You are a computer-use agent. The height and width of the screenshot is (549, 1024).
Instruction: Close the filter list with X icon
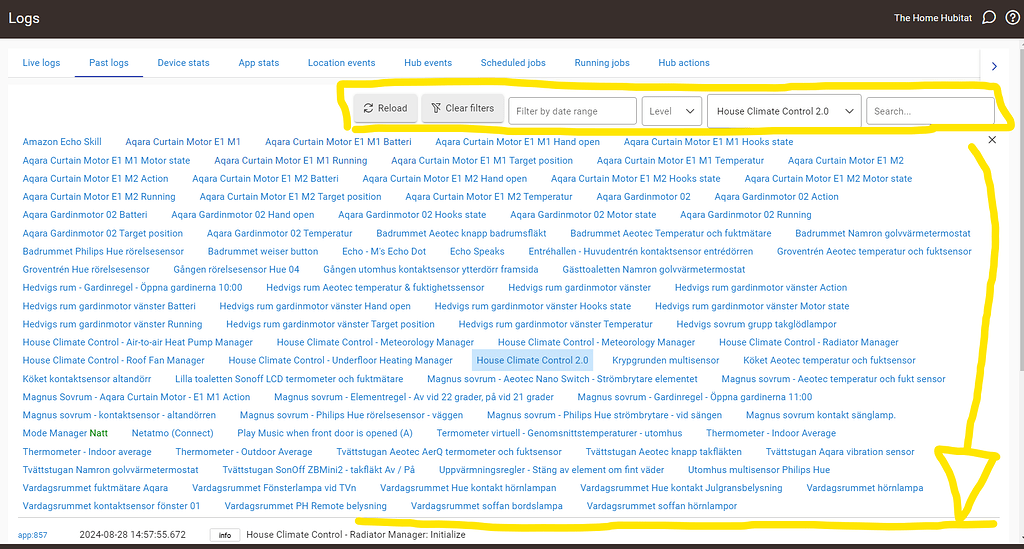click(x=992, y=140)
